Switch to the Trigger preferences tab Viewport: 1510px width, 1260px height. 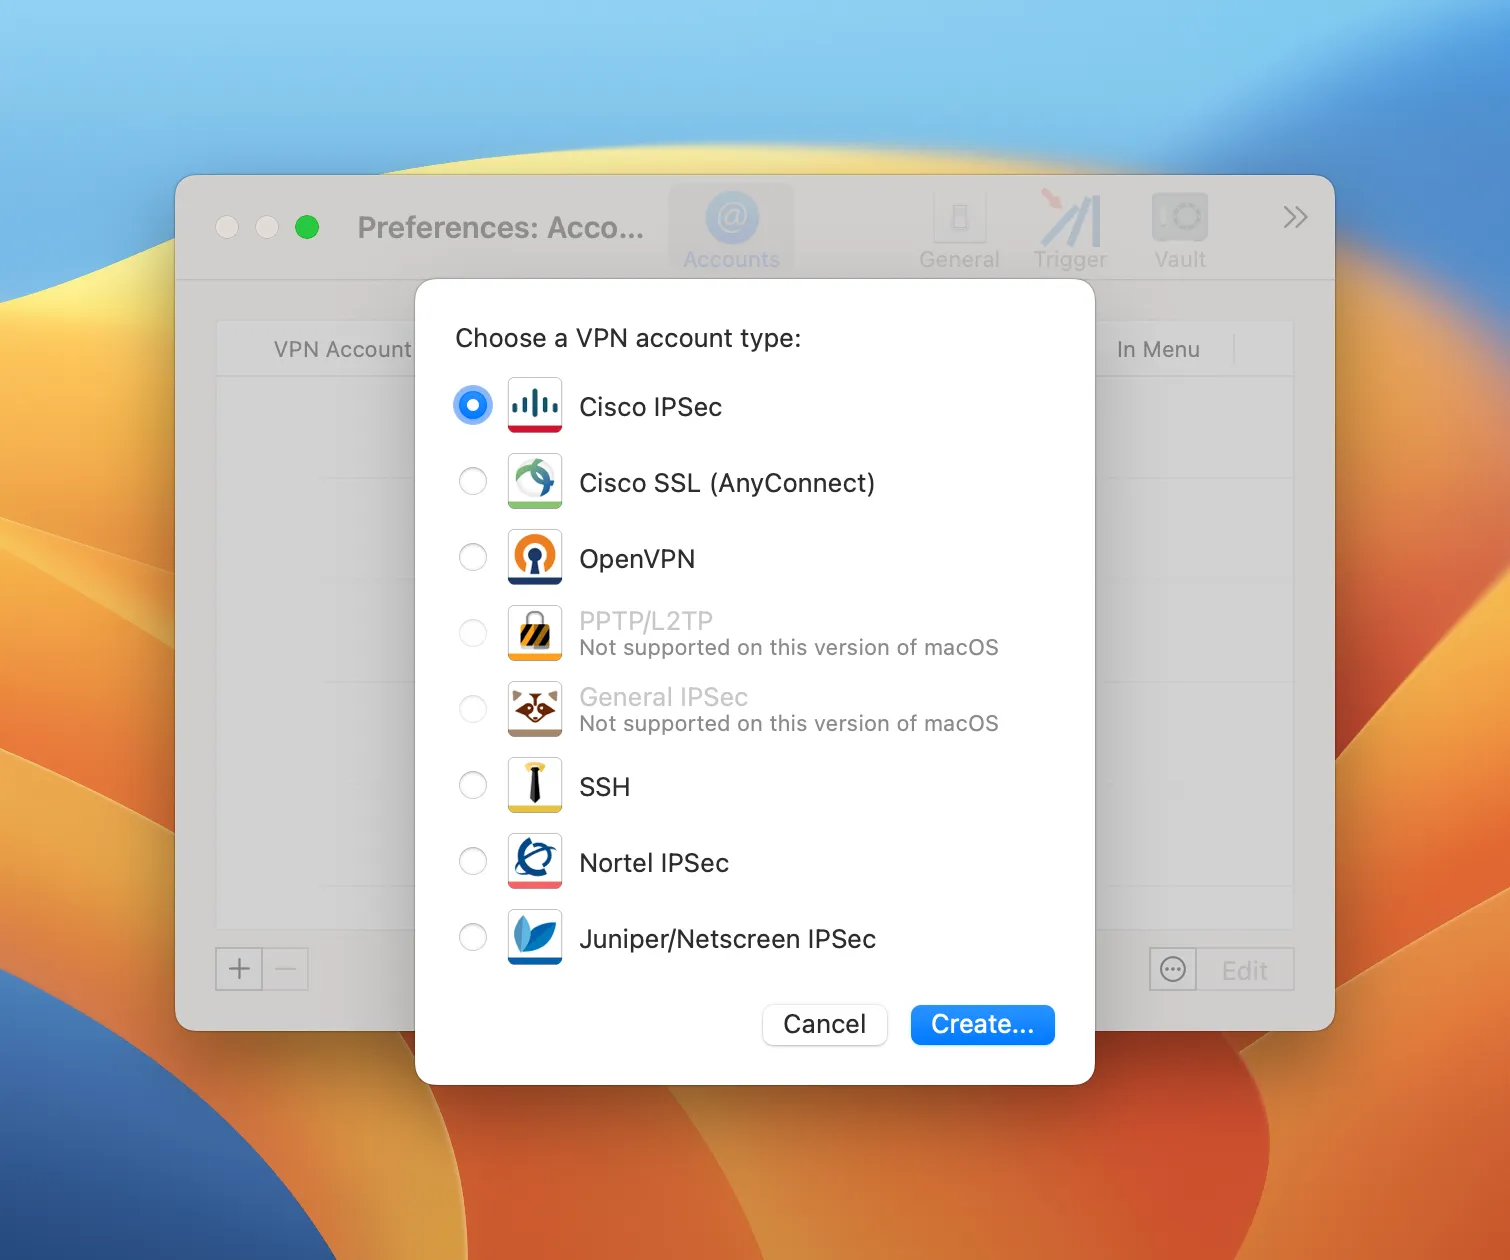pyautogui.click(x=1070, y=230)
